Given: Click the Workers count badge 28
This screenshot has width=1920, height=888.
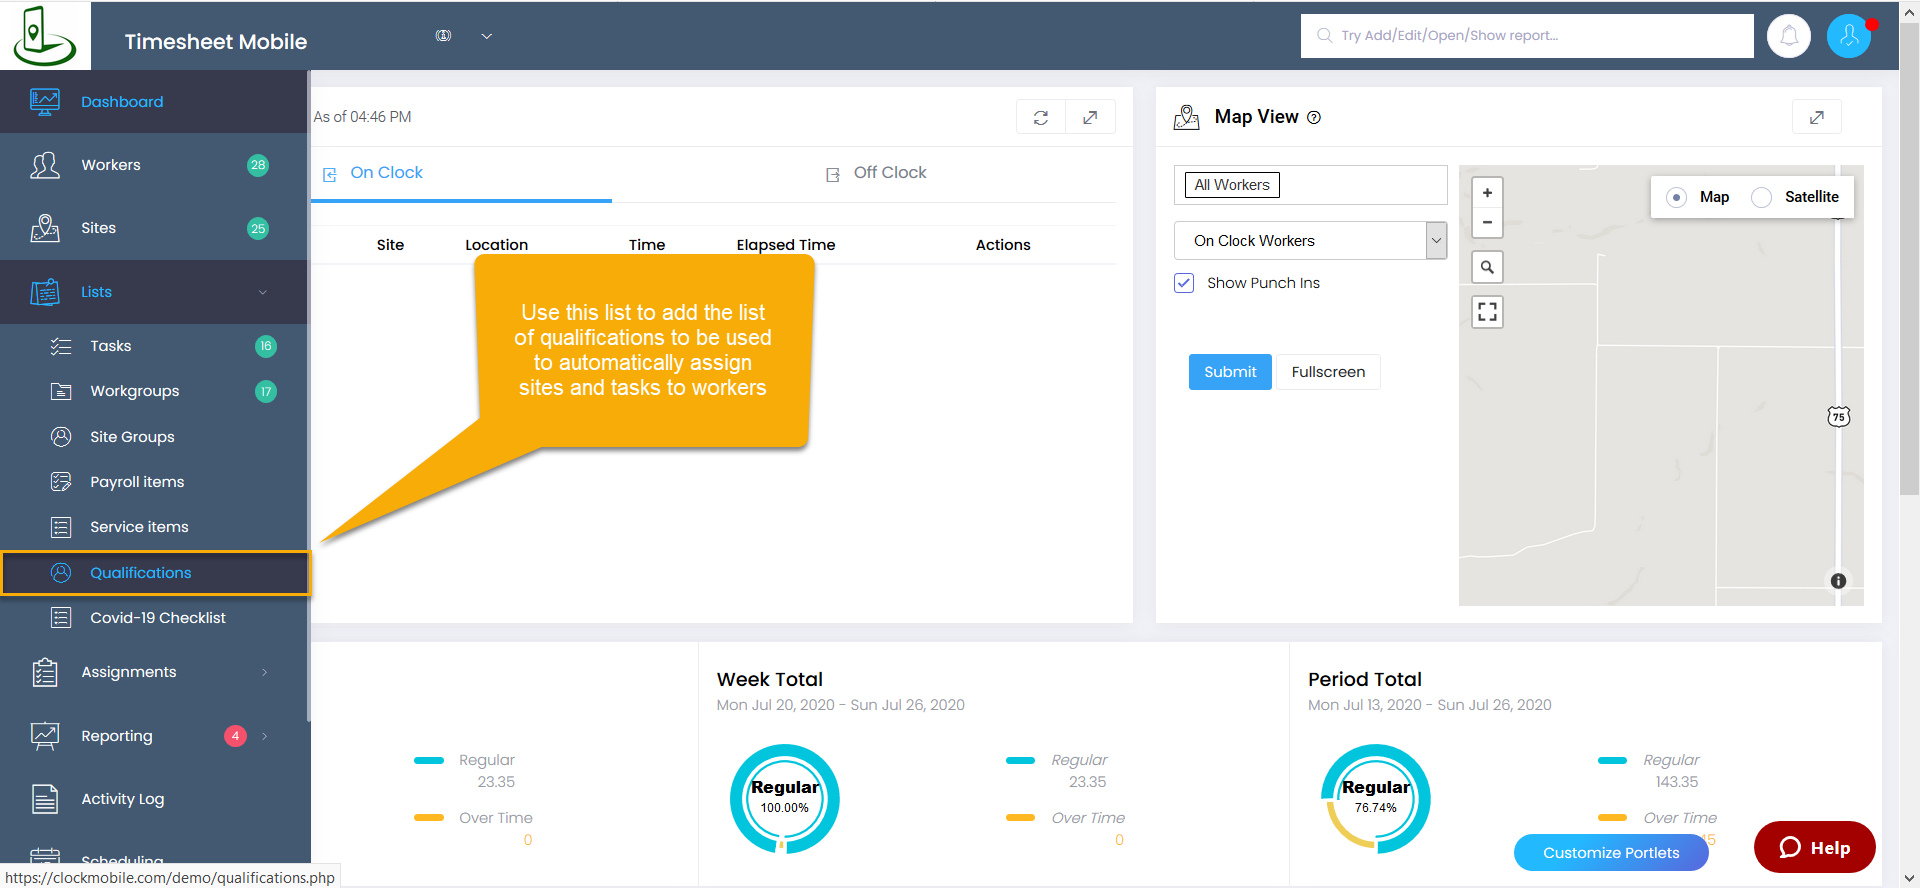Looking at the screenshot, I should 258,165.
